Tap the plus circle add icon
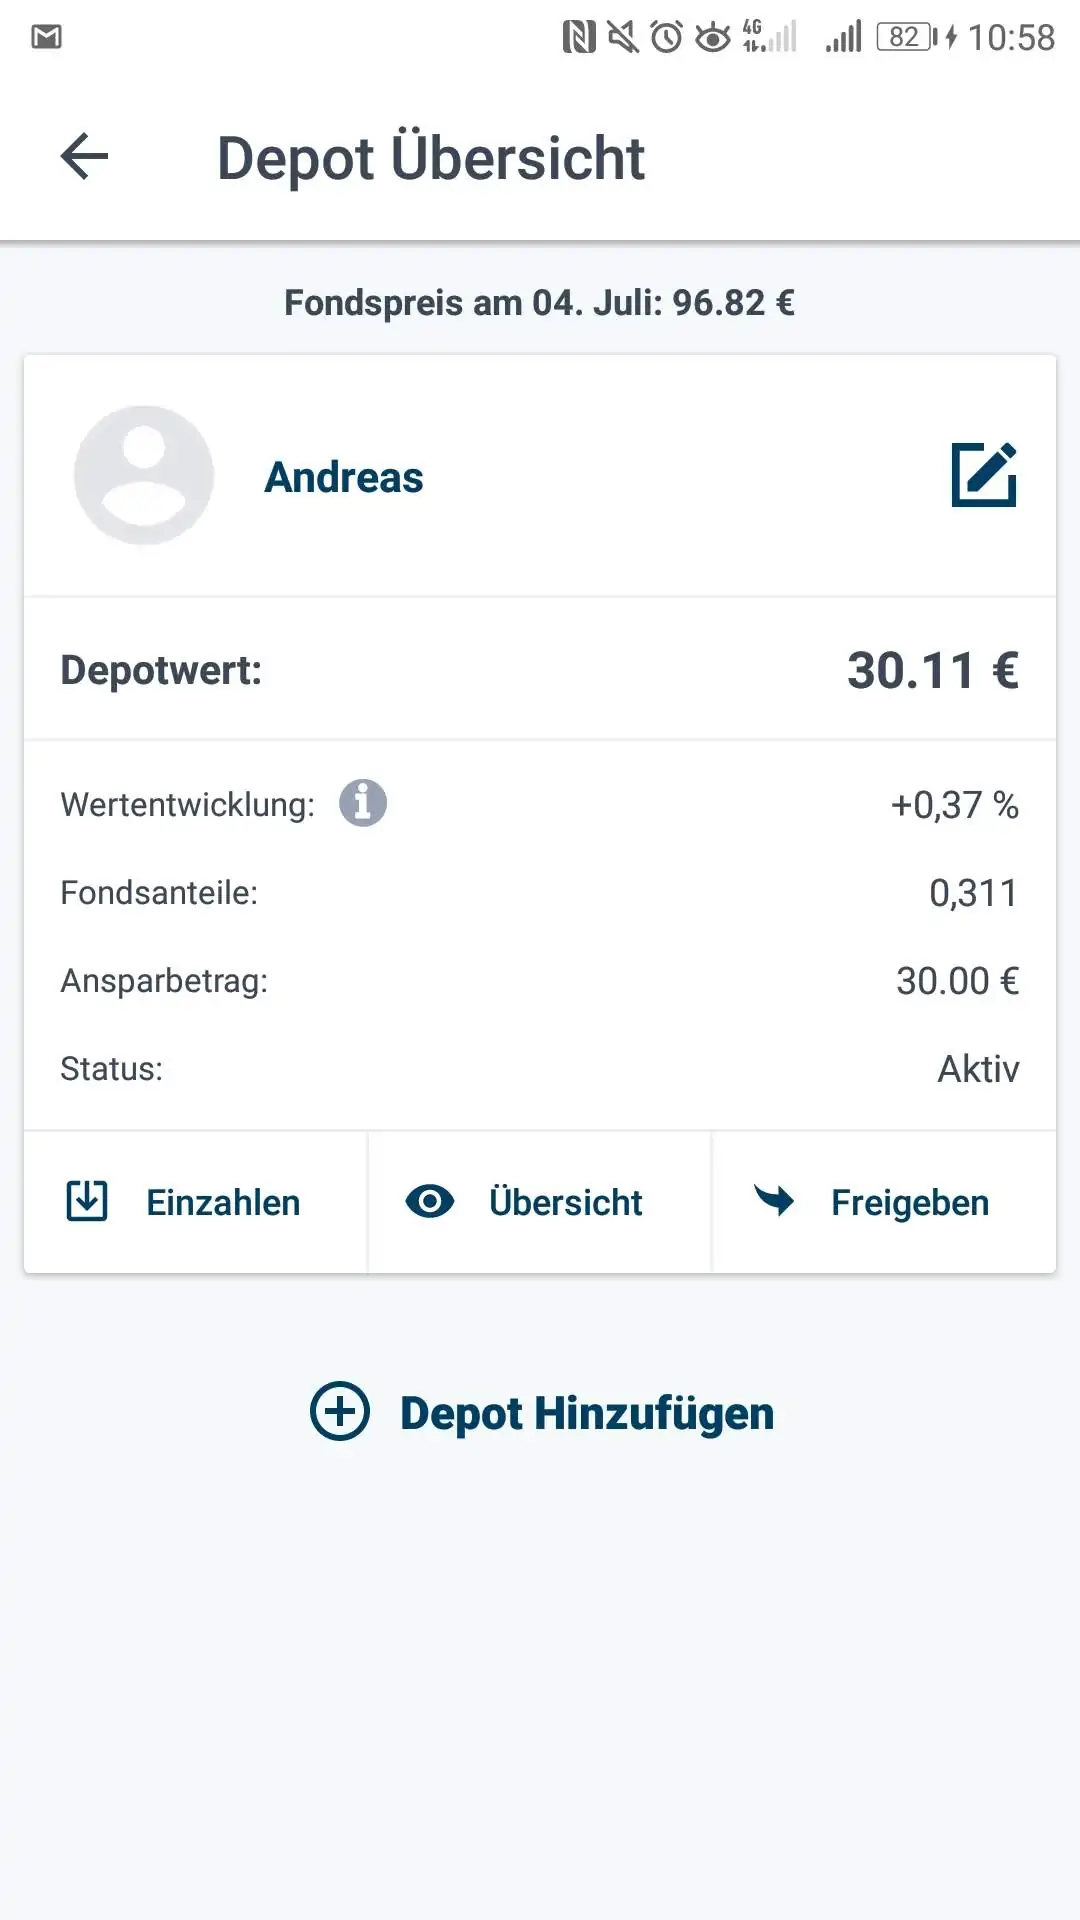Viewport: 1080px width, 1920px height. pos(340,1411)
